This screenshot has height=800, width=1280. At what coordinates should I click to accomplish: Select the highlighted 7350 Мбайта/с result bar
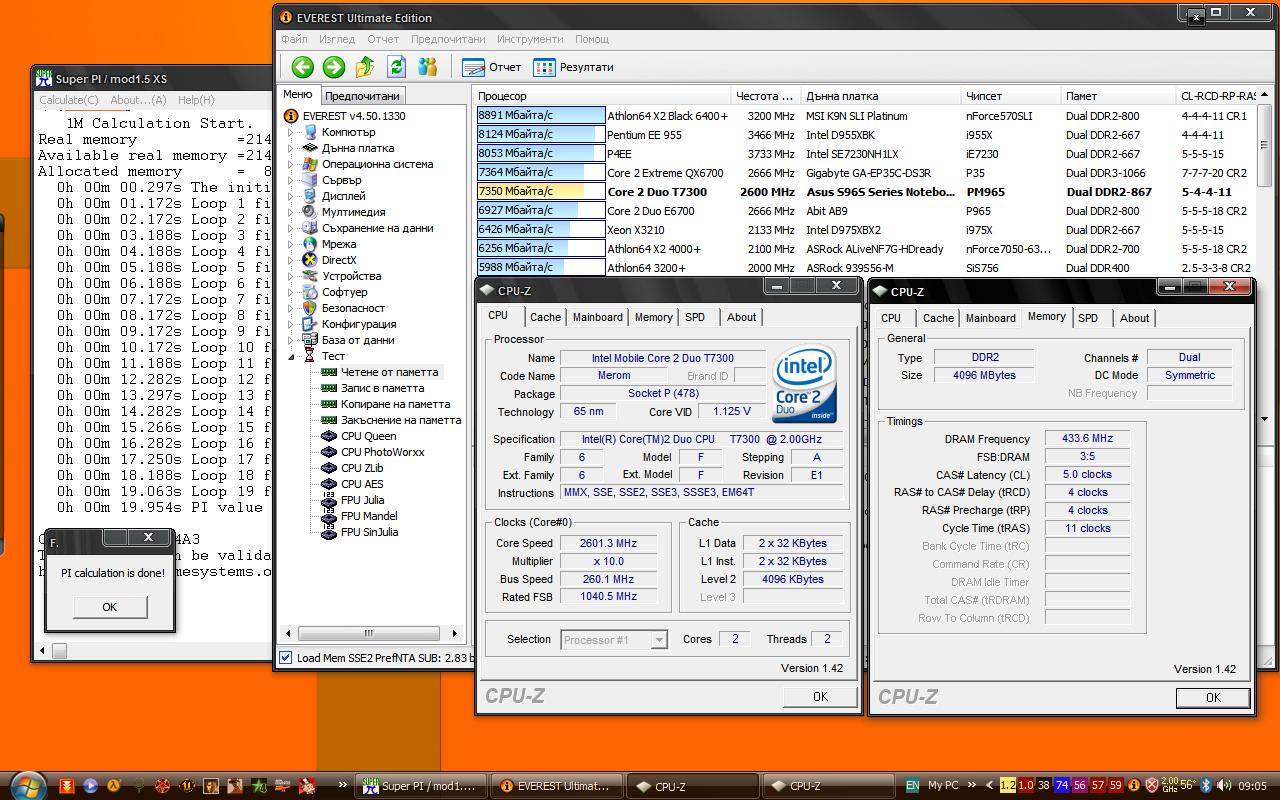[541, 192]
